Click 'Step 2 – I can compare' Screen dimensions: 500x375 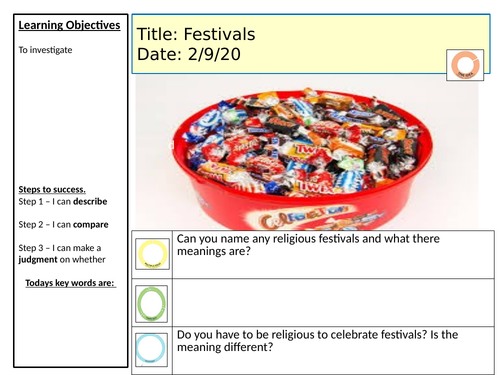point(63,225)
